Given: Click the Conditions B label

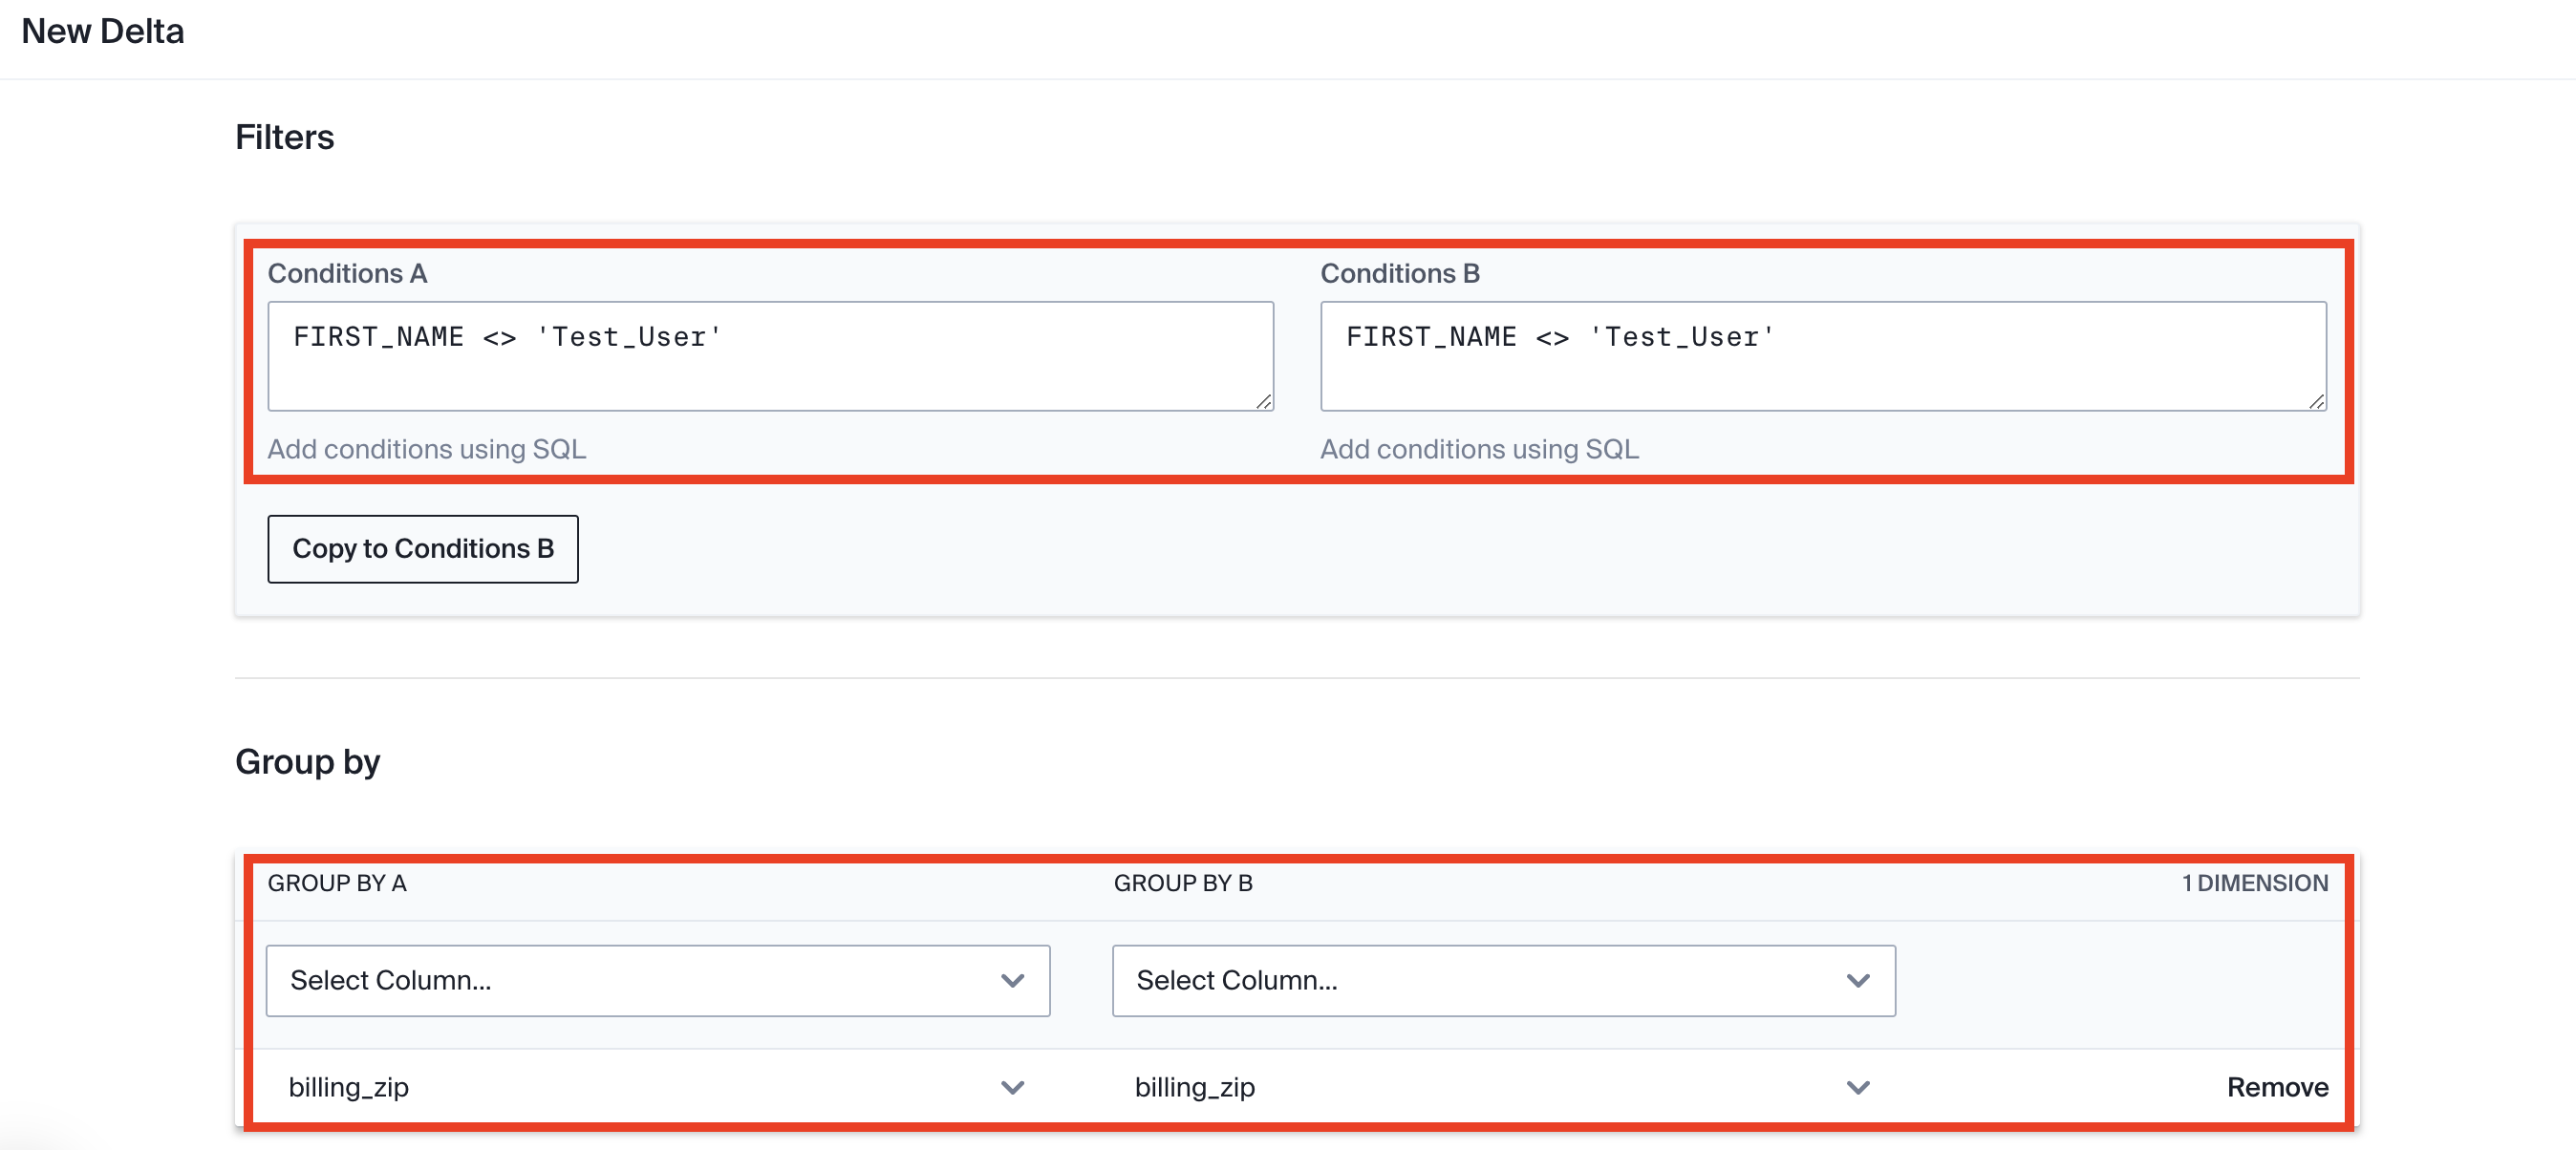Looking at the screenshot, I should [x=1399, y=273].
